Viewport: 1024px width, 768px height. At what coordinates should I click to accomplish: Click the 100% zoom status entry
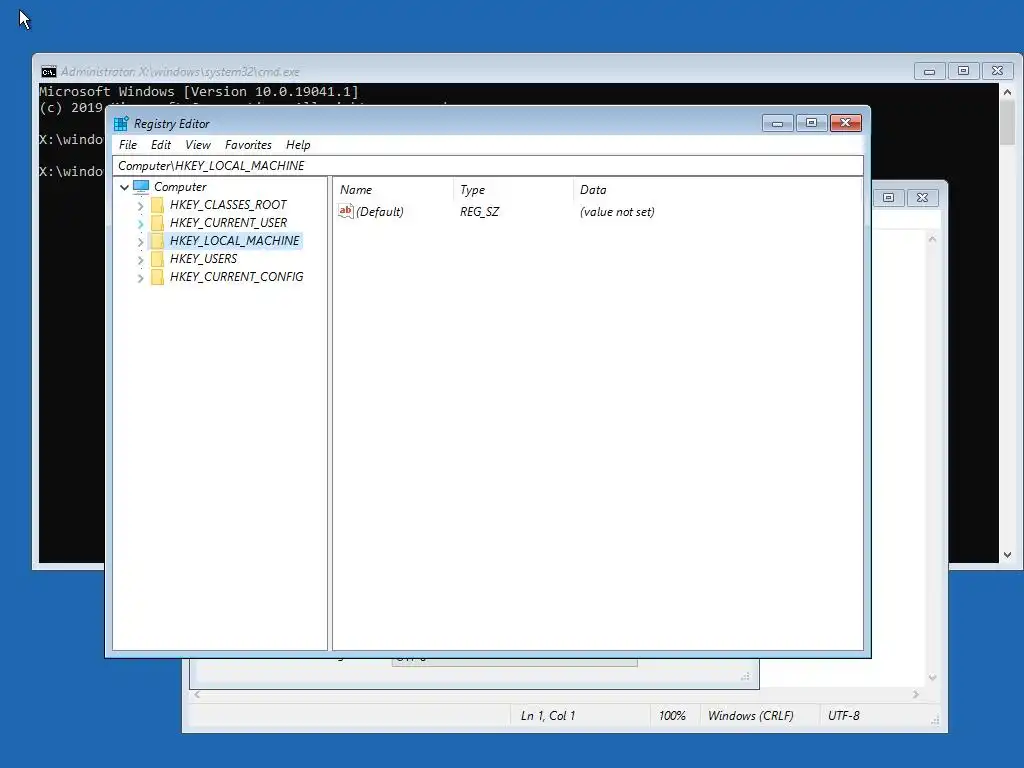pyautogui.click(x=672, y=716)
